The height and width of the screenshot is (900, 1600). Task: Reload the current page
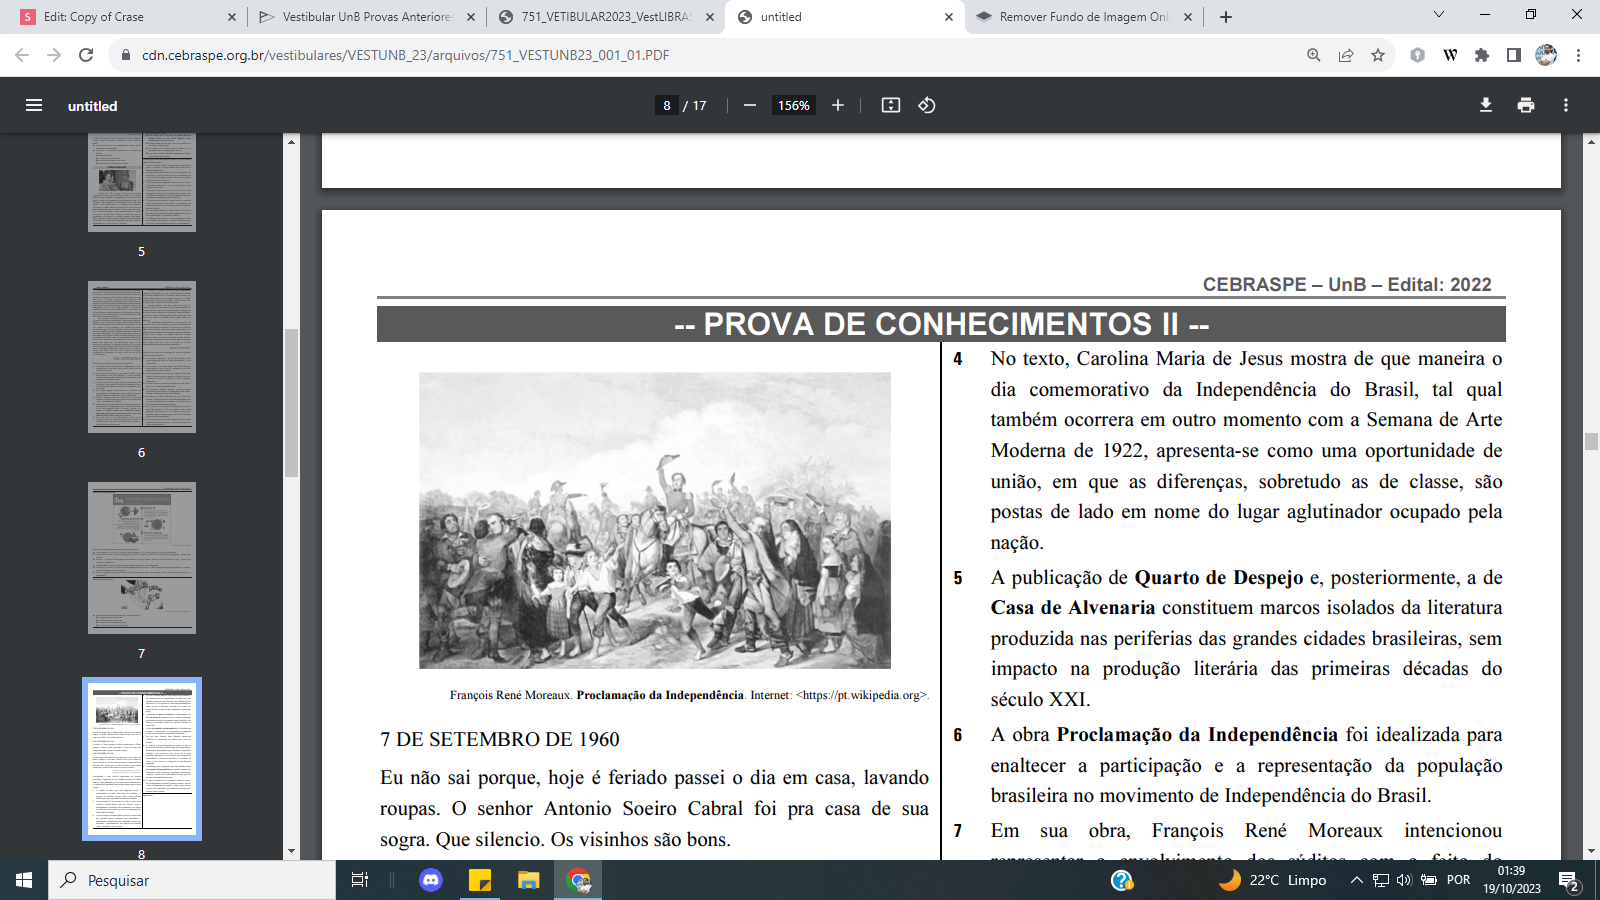[86, 55]
